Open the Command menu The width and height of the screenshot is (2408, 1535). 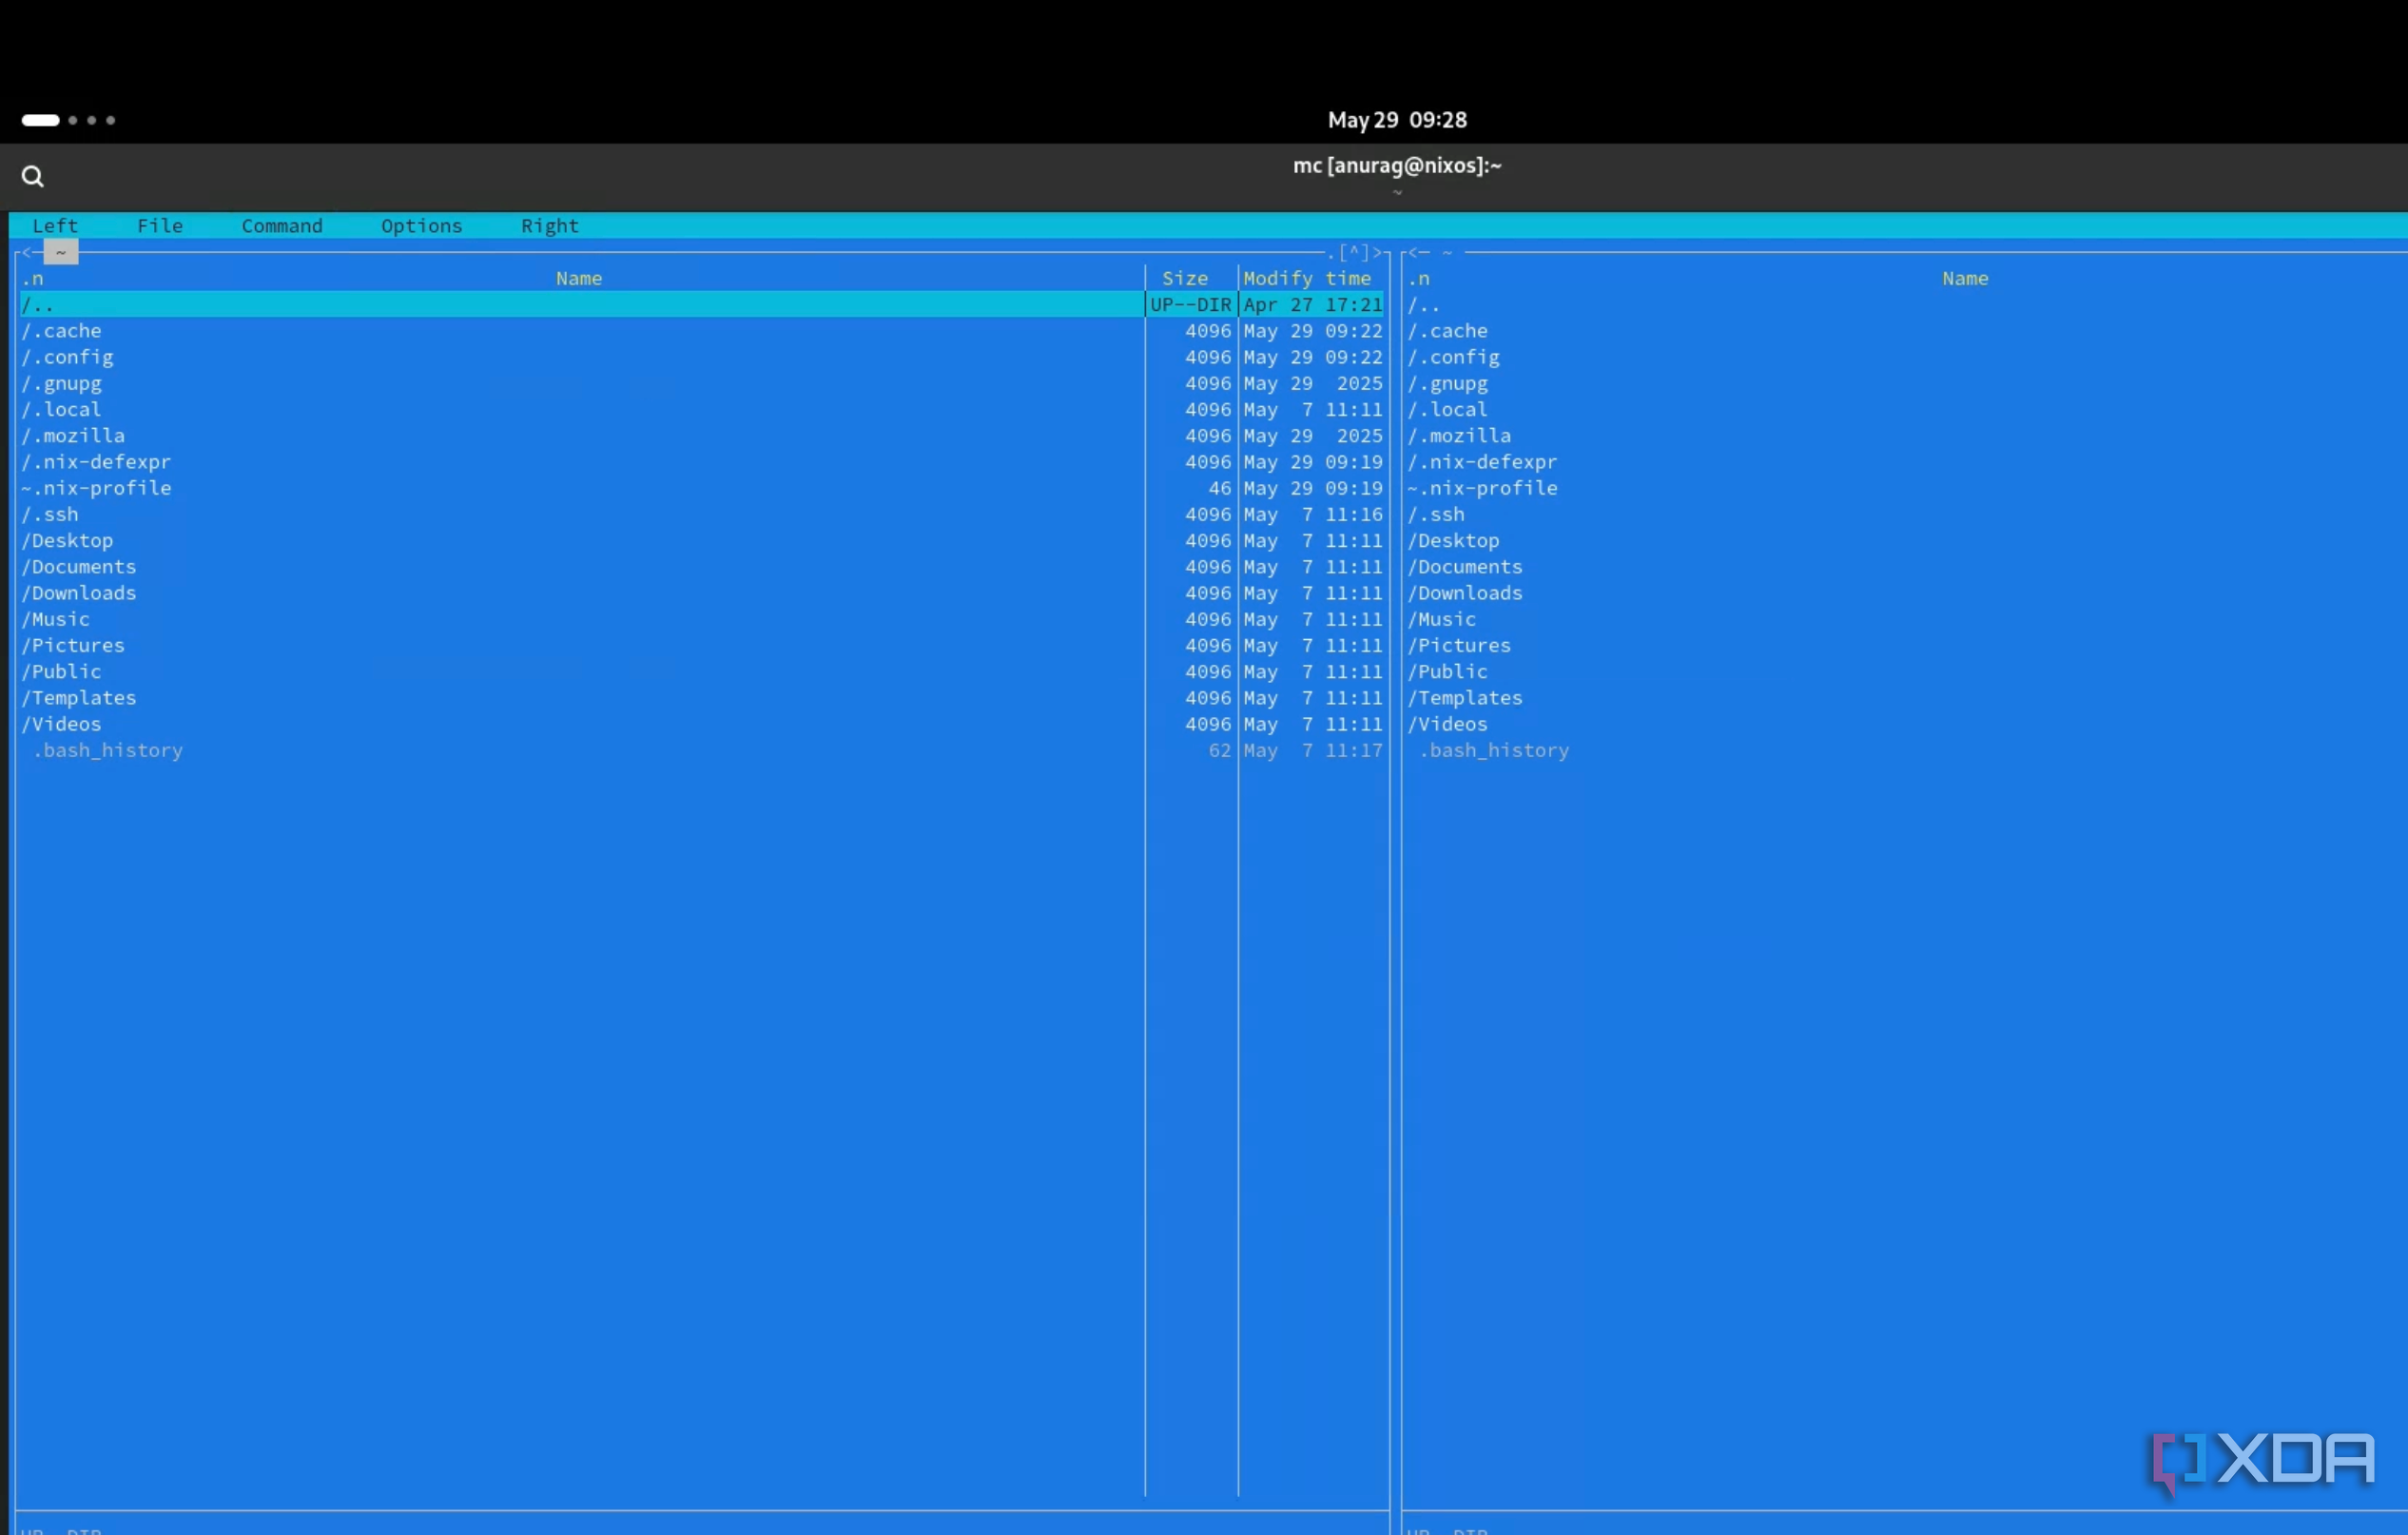pyautogui.click(x=282, y=226)
